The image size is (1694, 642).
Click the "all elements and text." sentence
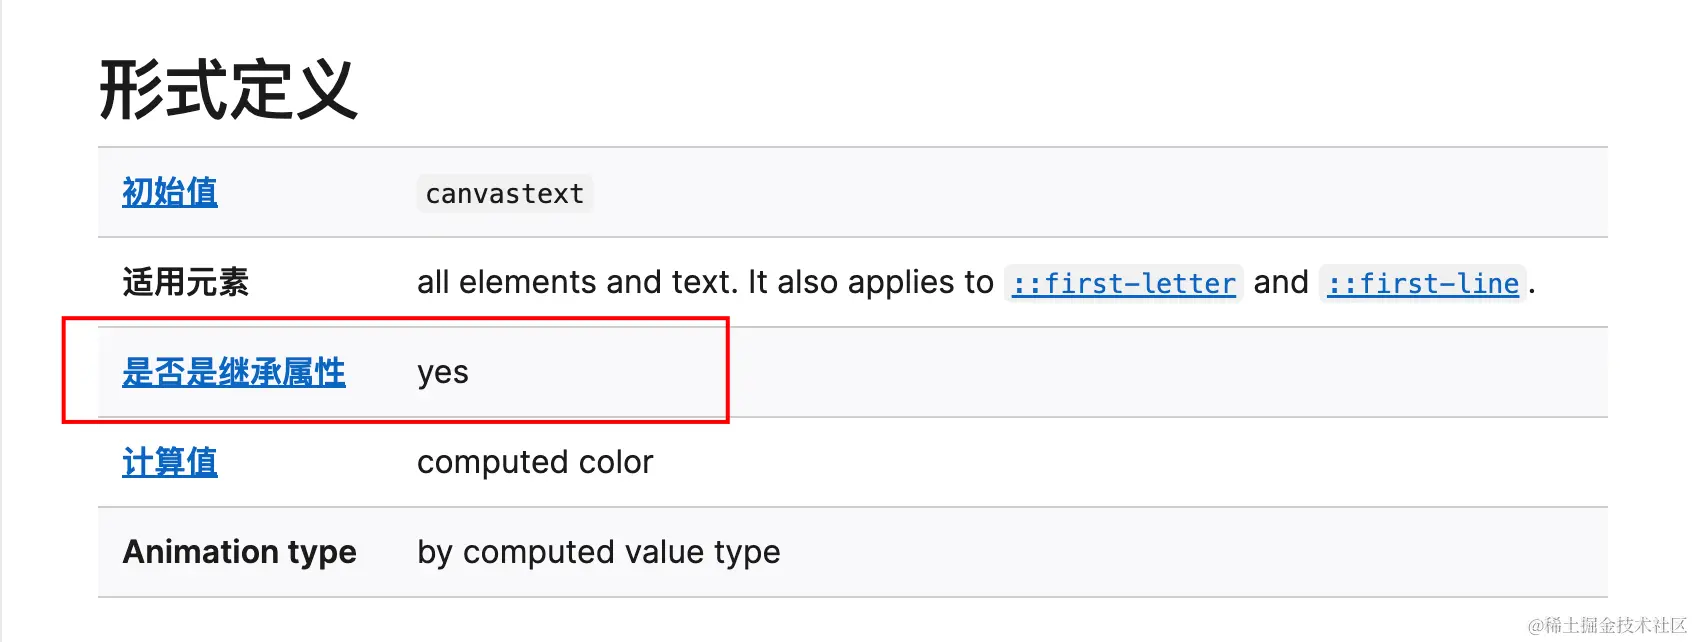[578, 282]
